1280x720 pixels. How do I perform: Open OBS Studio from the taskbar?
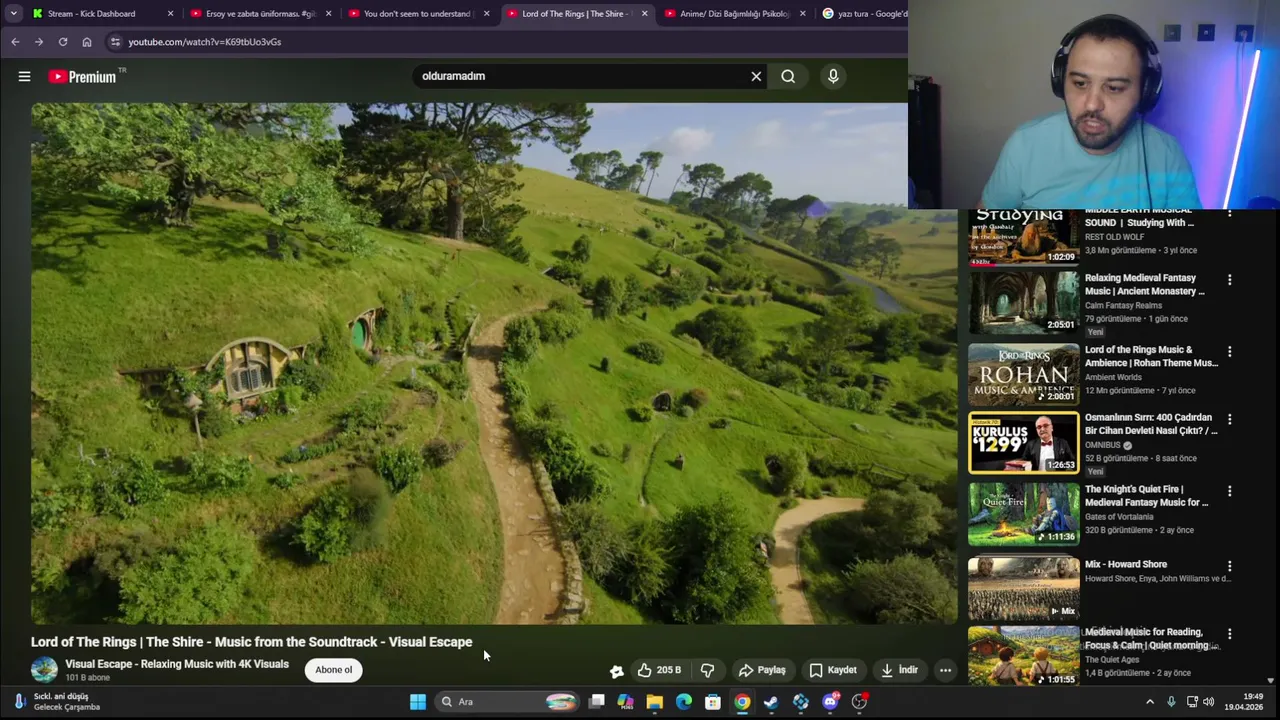(859, 702)
